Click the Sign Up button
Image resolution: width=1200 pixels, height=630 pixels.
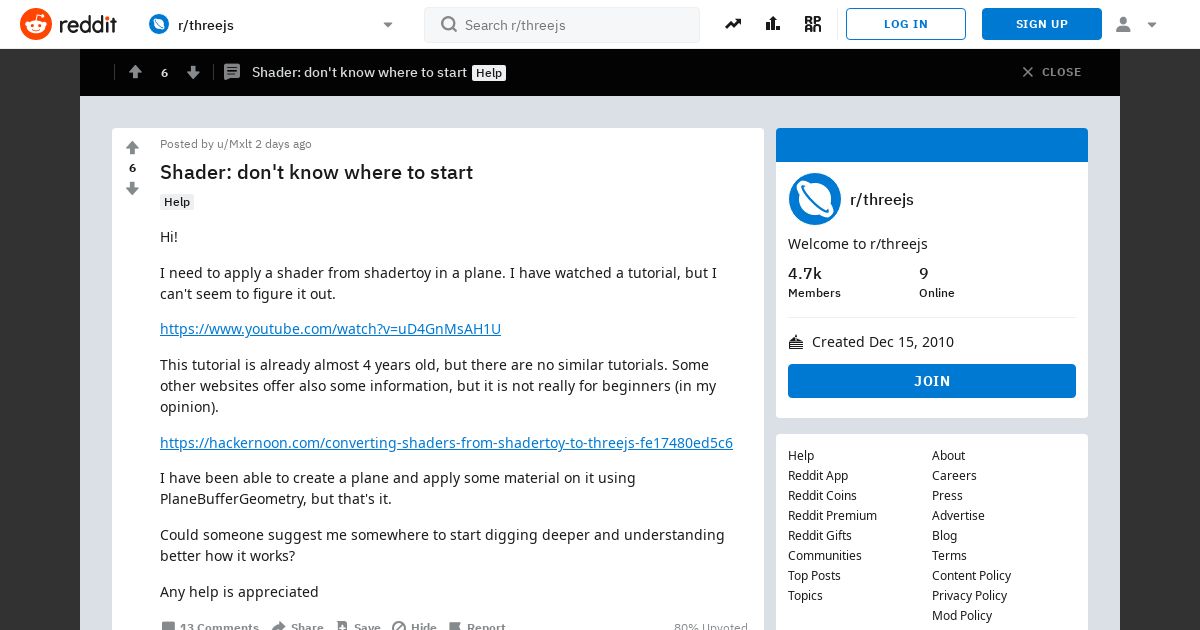(x=1042, y=24)
